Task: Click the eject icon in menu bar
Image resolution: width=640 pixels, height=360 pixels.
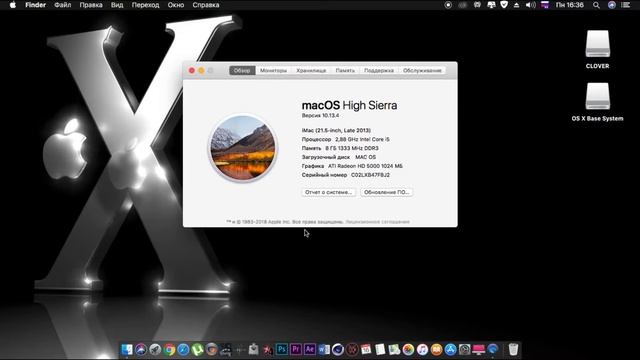Action: click(x=517, y=5)
